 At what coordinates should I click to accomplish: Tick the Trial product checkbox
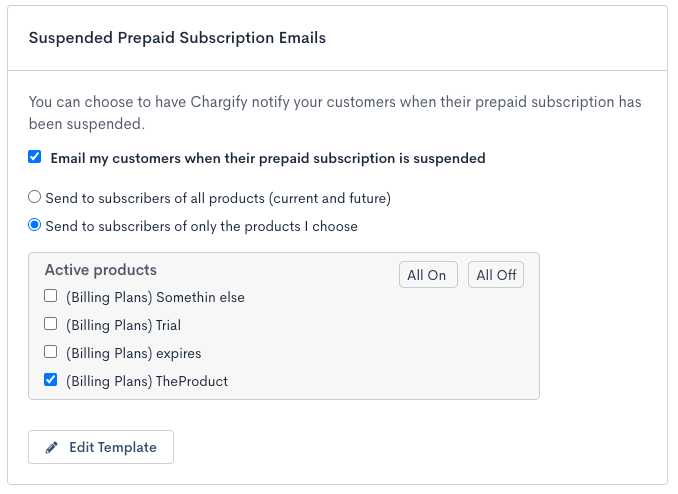51,324
